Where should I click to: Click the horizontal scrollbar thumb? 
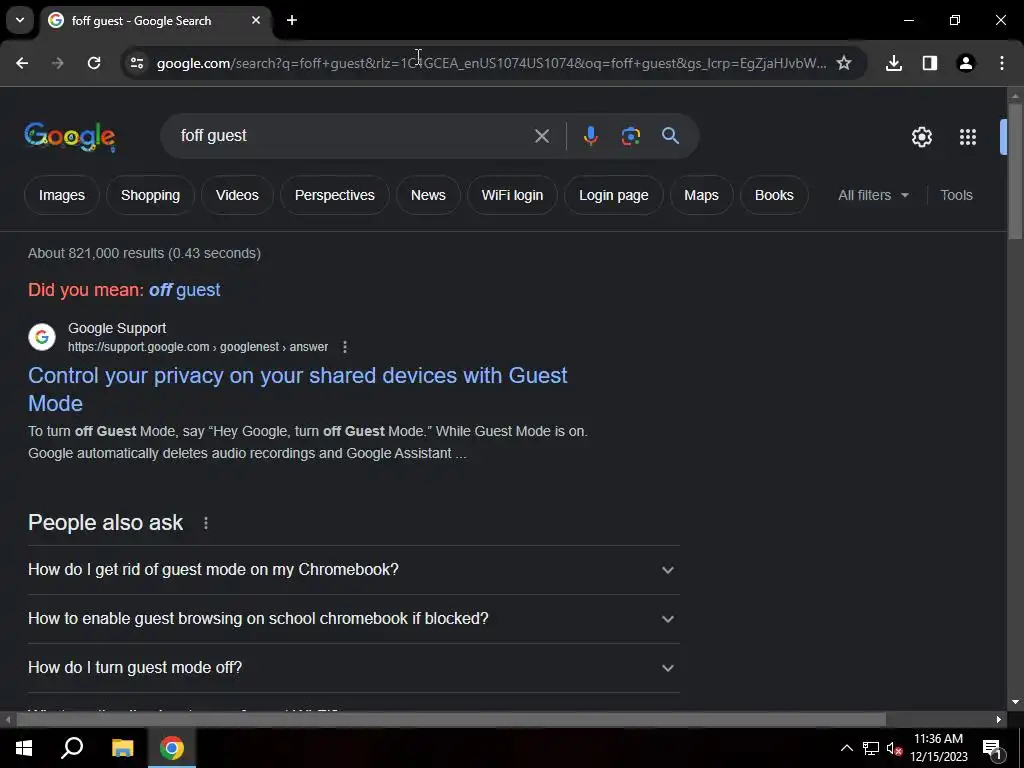[451, 720]
